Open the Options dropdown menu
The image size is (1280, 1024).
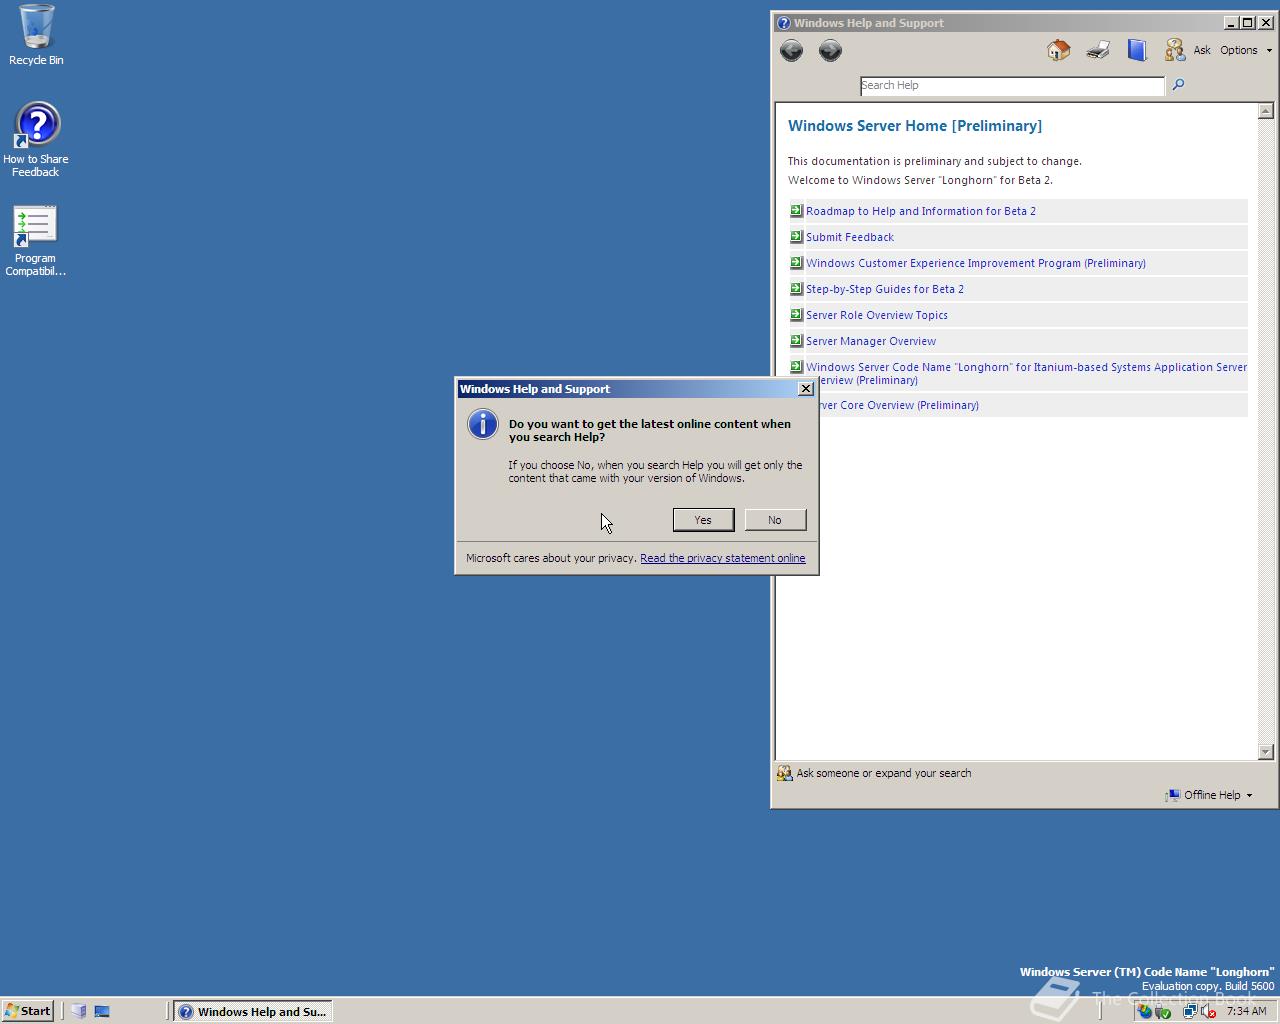[1246, 50]
